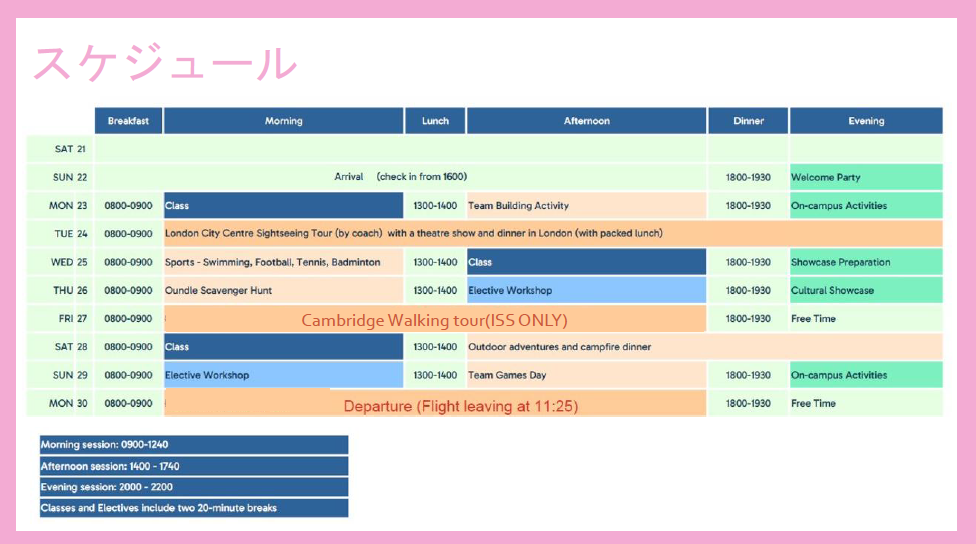
Task: Click the Afternoon column header
Action: click(586, 121)
